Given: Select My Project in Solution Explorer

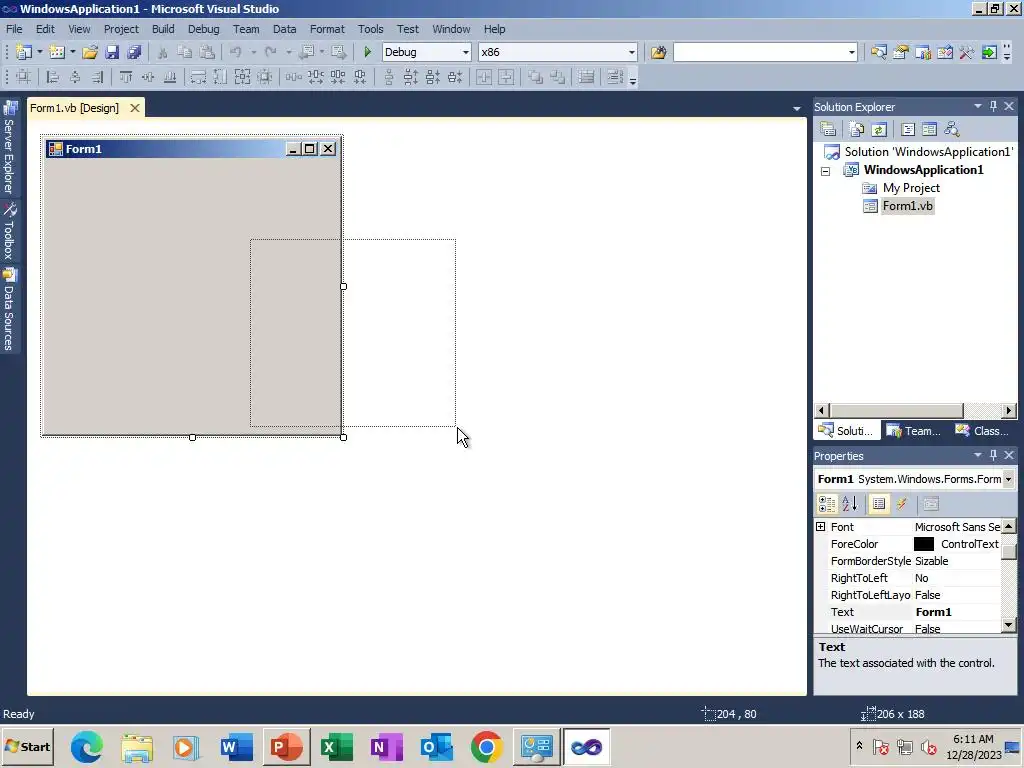Looking at the screenshot, I should tap(911, 187).
